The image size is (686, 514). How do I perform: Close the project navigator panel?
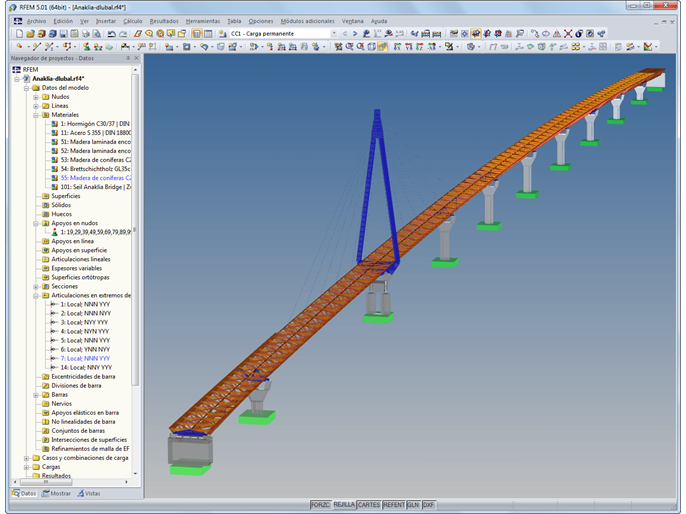coord(136,58)
